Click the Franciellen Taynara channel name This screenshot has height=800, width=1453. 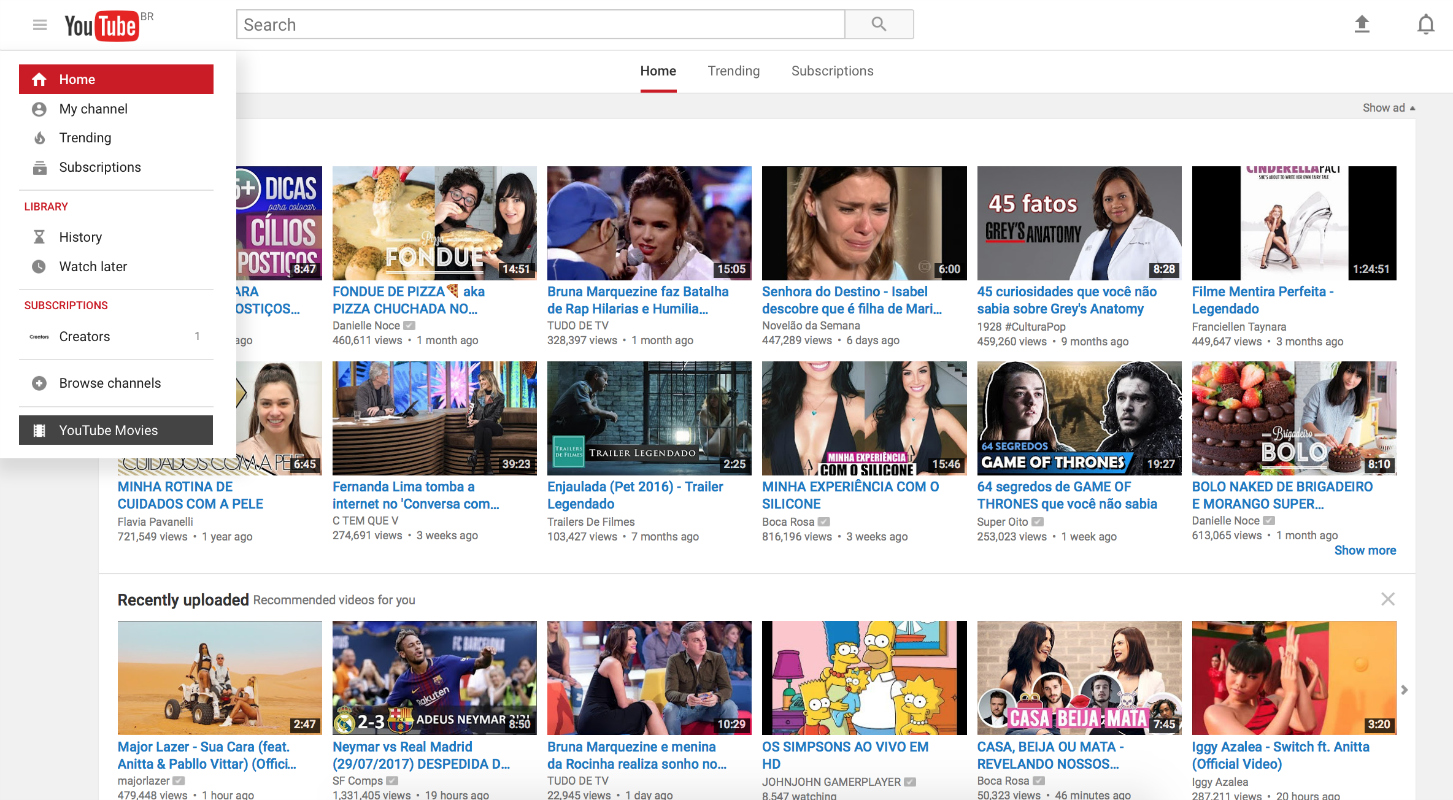[x=1239, y=327]
